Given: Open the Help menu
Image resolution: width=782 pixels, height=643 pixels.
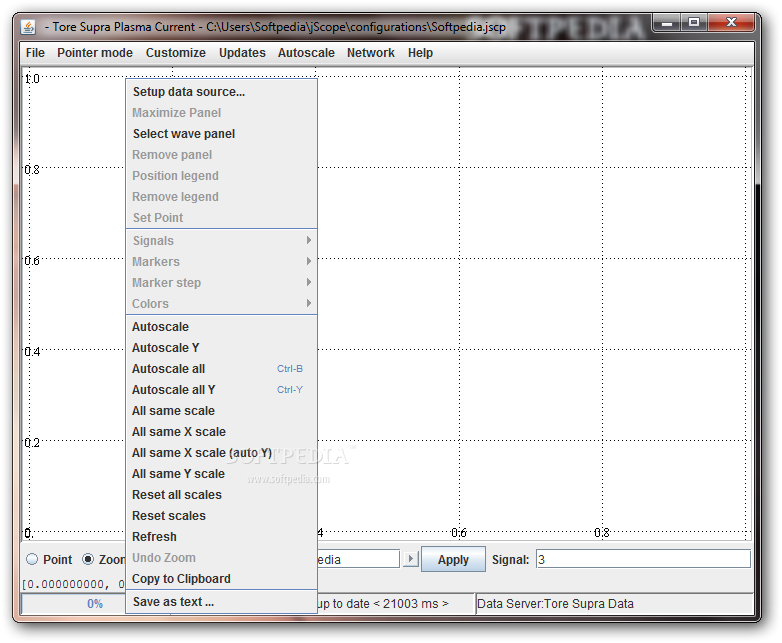Looking at the screenshot, I should point(420,53).
